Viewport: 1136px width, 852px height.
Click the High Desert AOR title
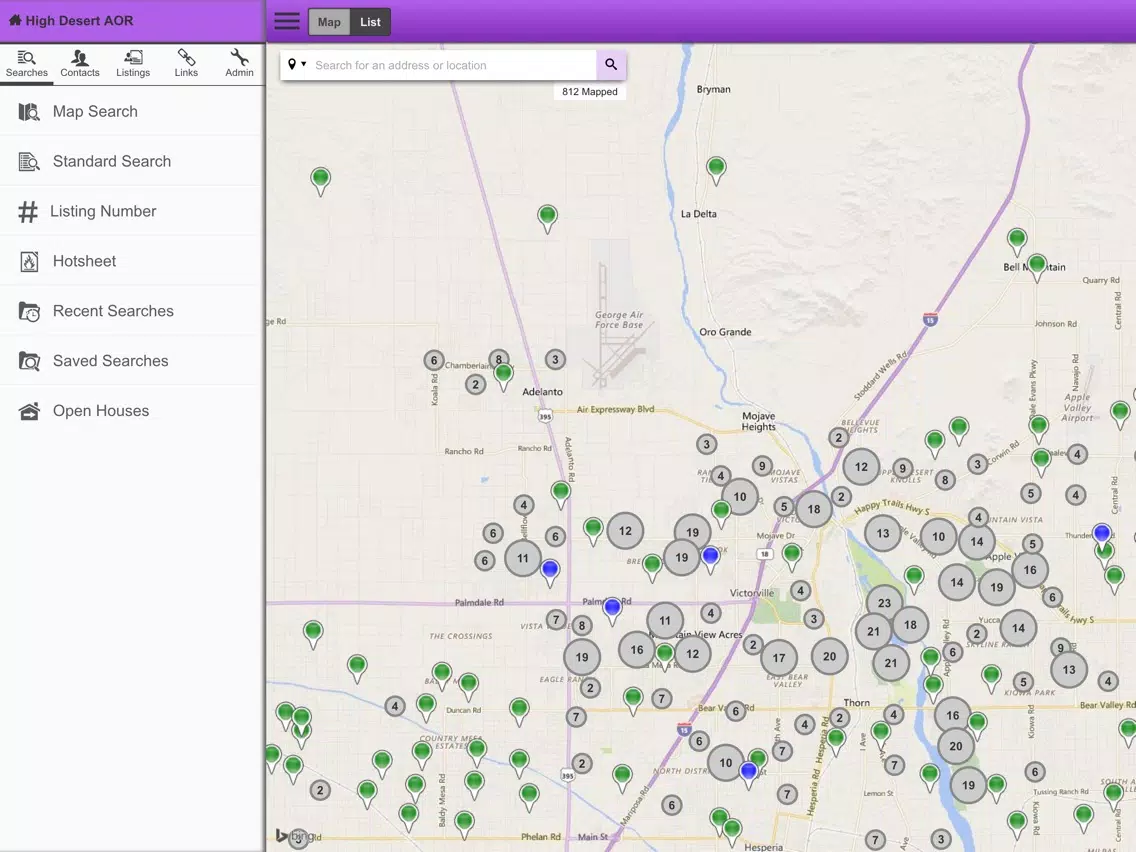[80, 20]
